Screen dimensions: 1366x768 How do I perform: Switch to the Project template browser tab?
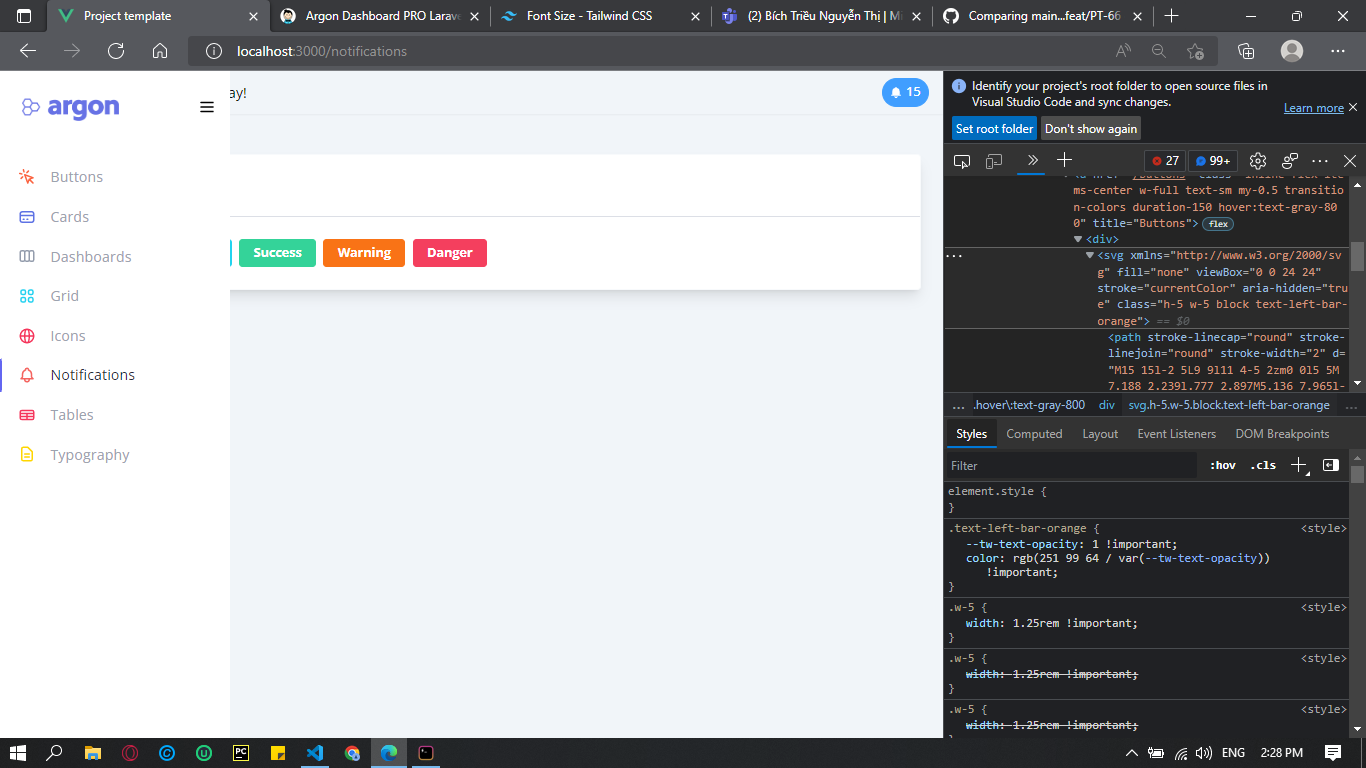pyautogui.click(x=158, y=16)
